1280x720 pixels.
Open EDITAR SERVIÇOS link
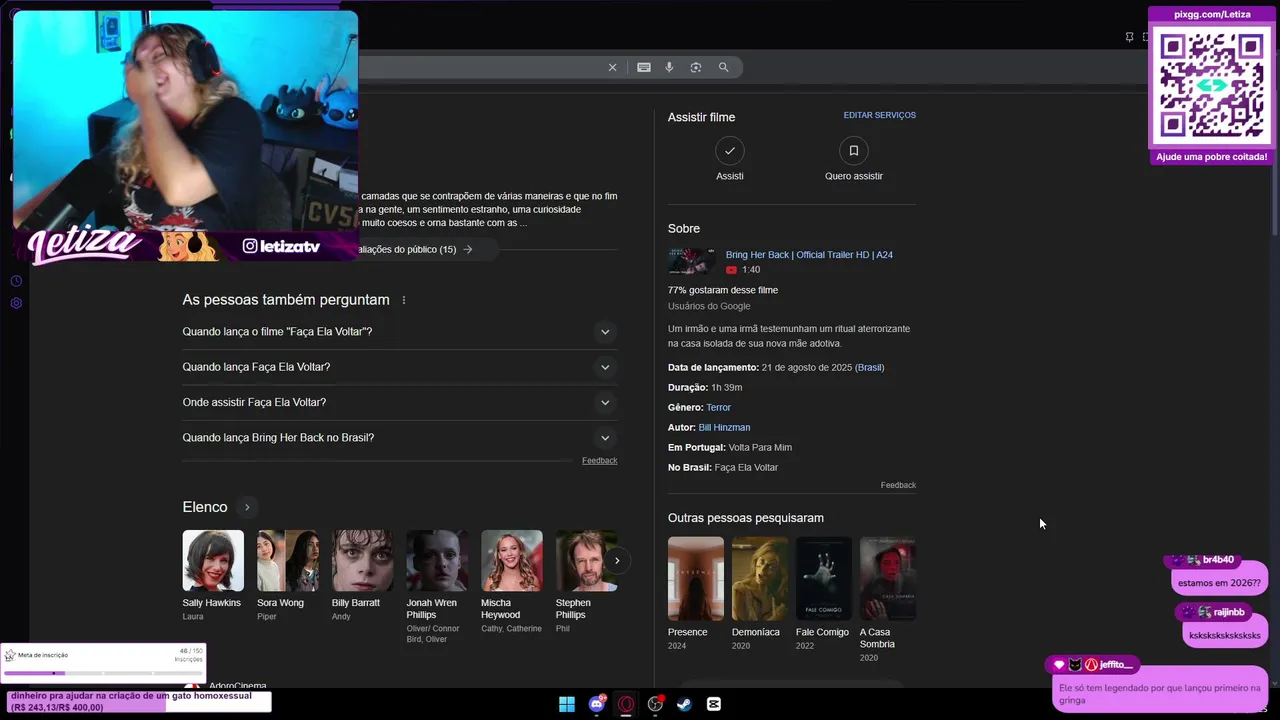[879, 115]
